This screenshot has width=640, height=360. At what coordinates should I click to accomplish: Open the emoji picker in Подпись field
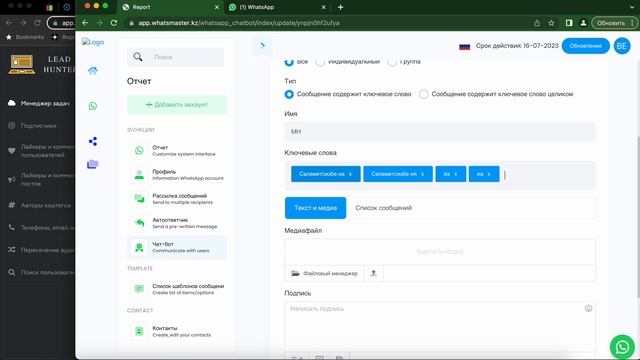coord(588,309)
